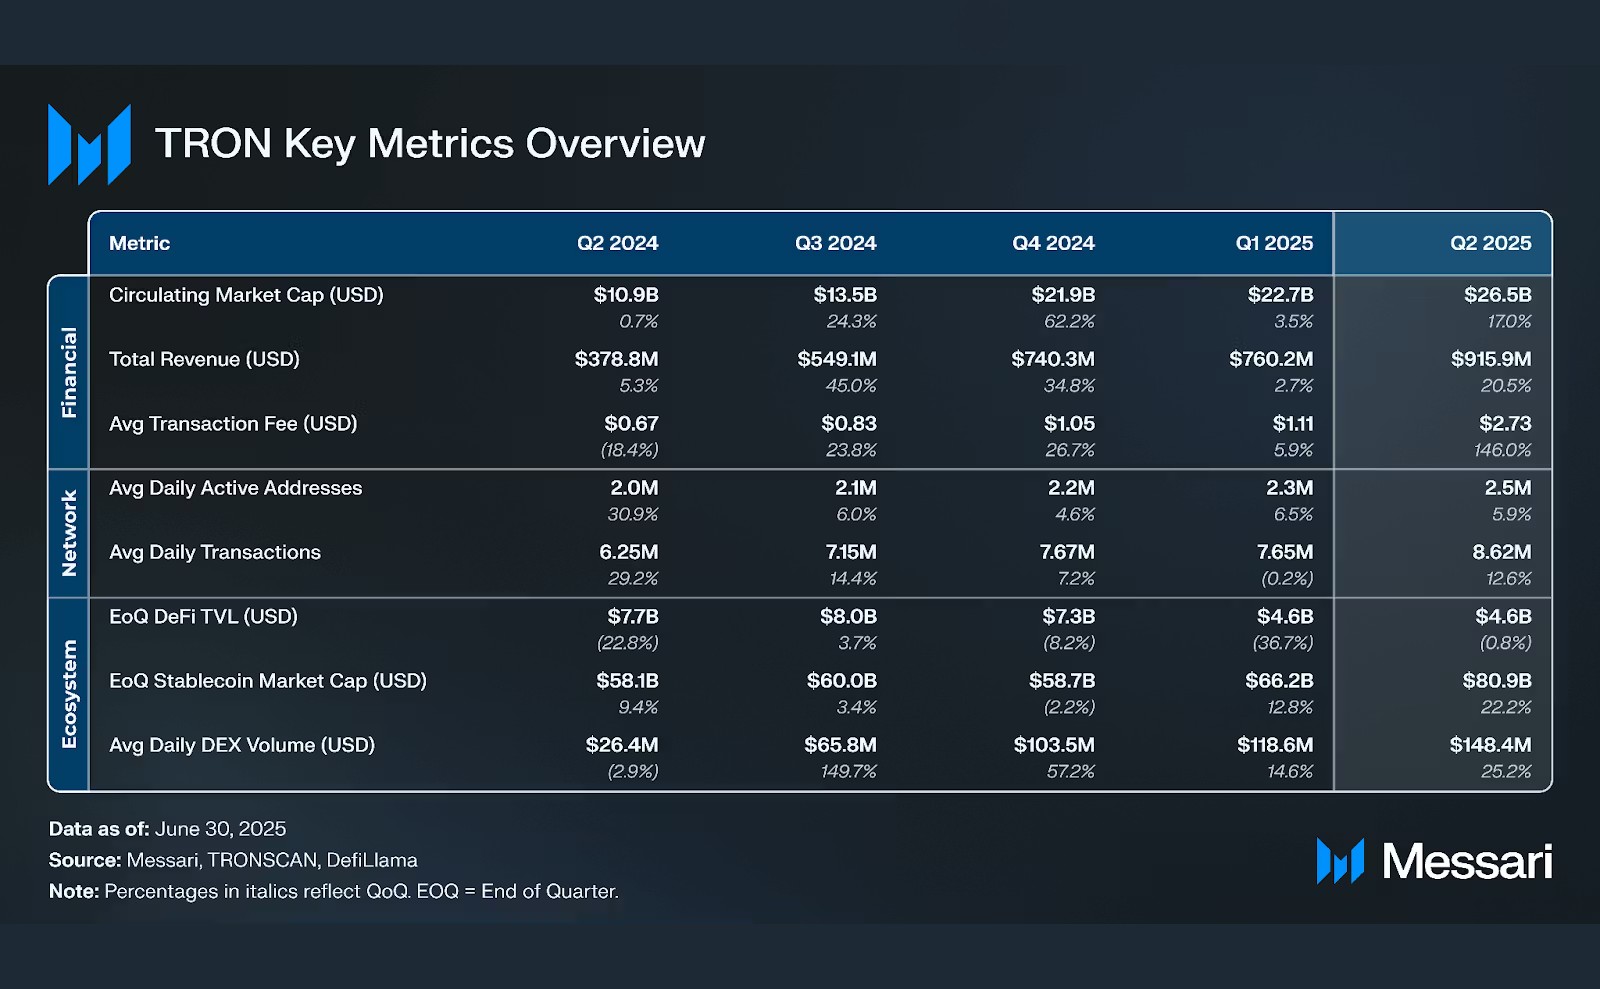Click the $60.0B stablecoin market cap value
1600x989 pixels.
[842, 681]
